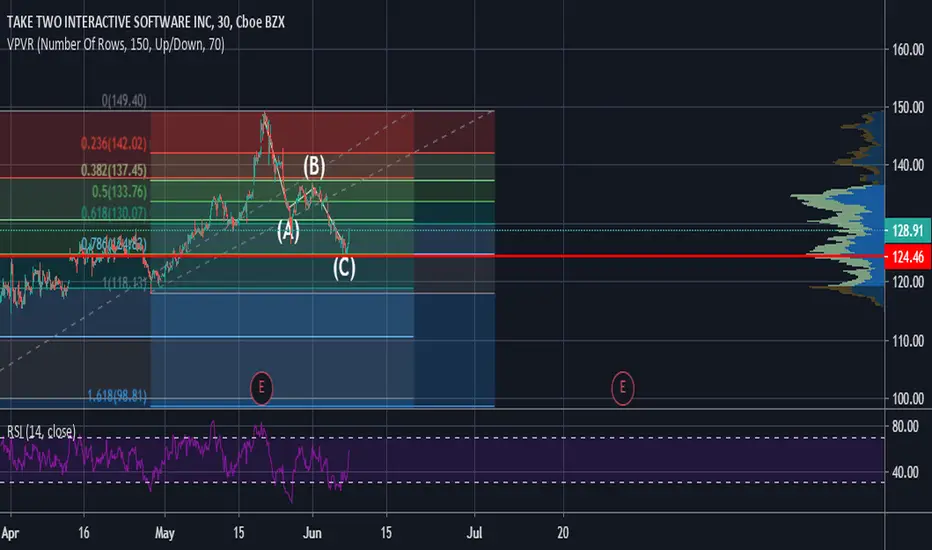Click the 160.00 price axis label
932x550 pixels.
click(908, 50)
